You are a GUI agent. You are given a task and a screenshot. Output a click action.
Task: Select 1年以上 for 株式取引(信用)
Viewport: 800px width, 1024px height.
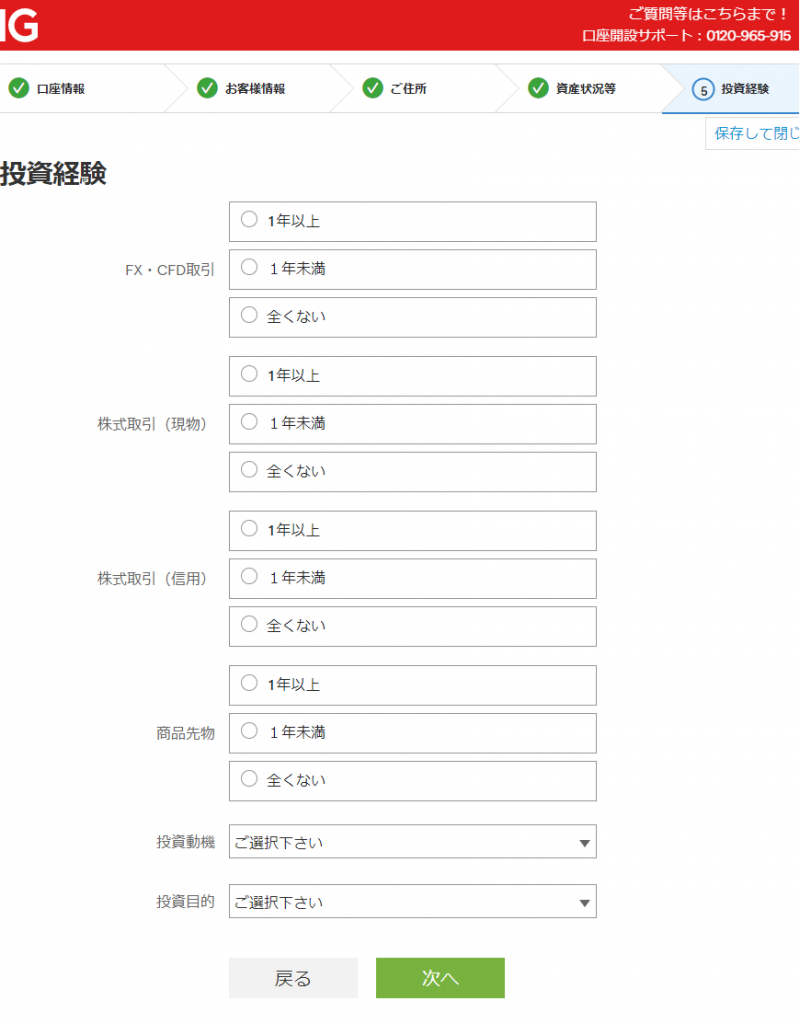[x=413, y=530]
